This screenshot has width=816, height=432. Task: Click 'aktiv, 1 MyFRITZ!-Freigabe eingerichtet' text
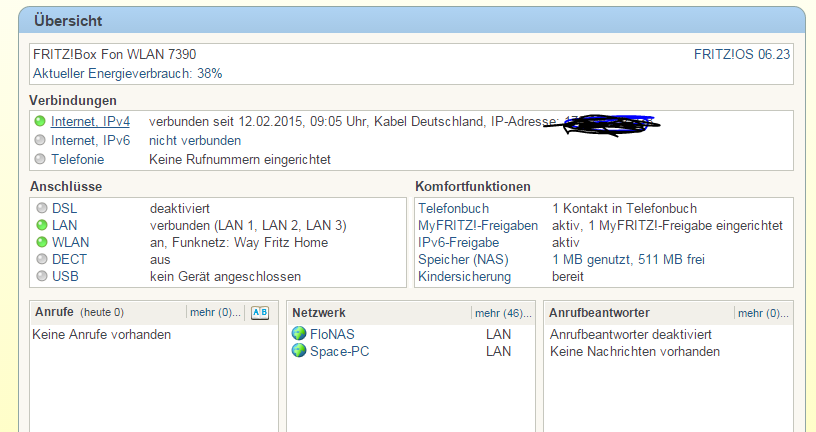667,226
